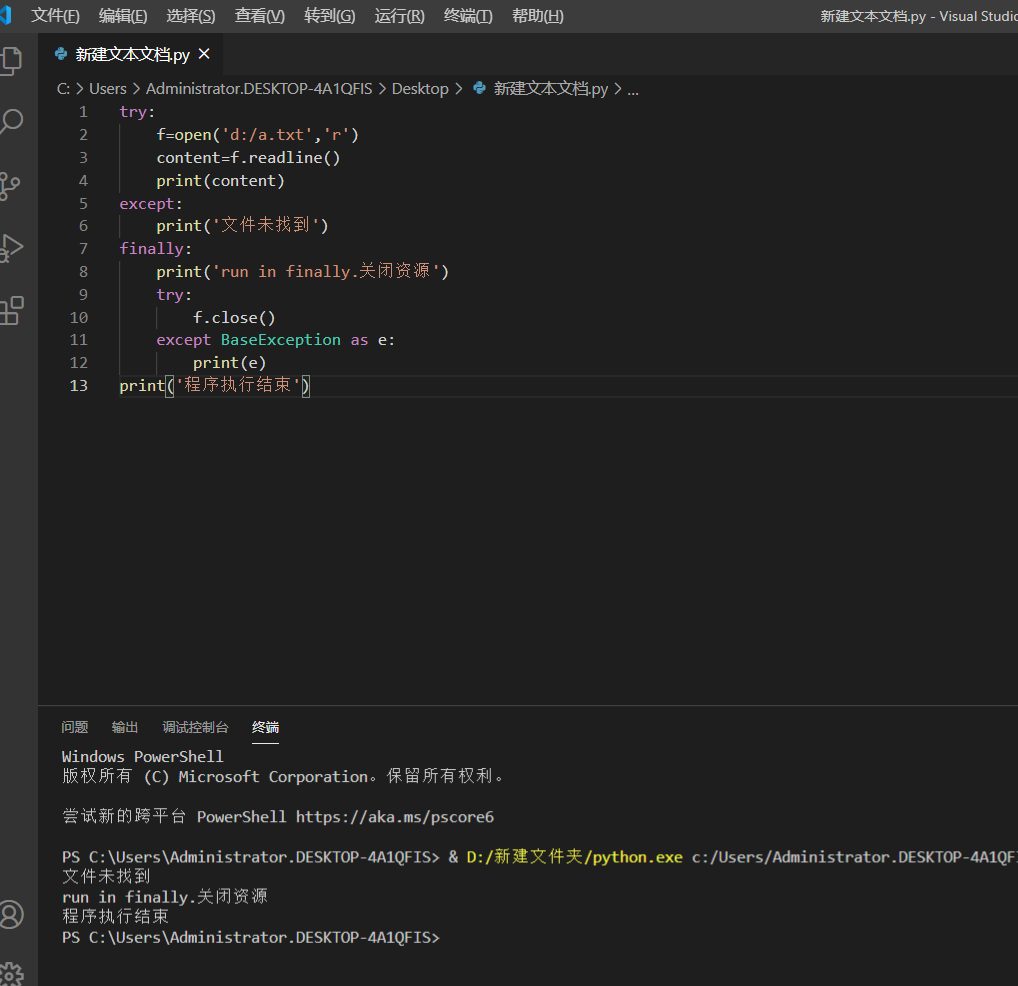Screen dimensions: 1018x986
Task: Open Run and Debug view
Action: [11, 247]
